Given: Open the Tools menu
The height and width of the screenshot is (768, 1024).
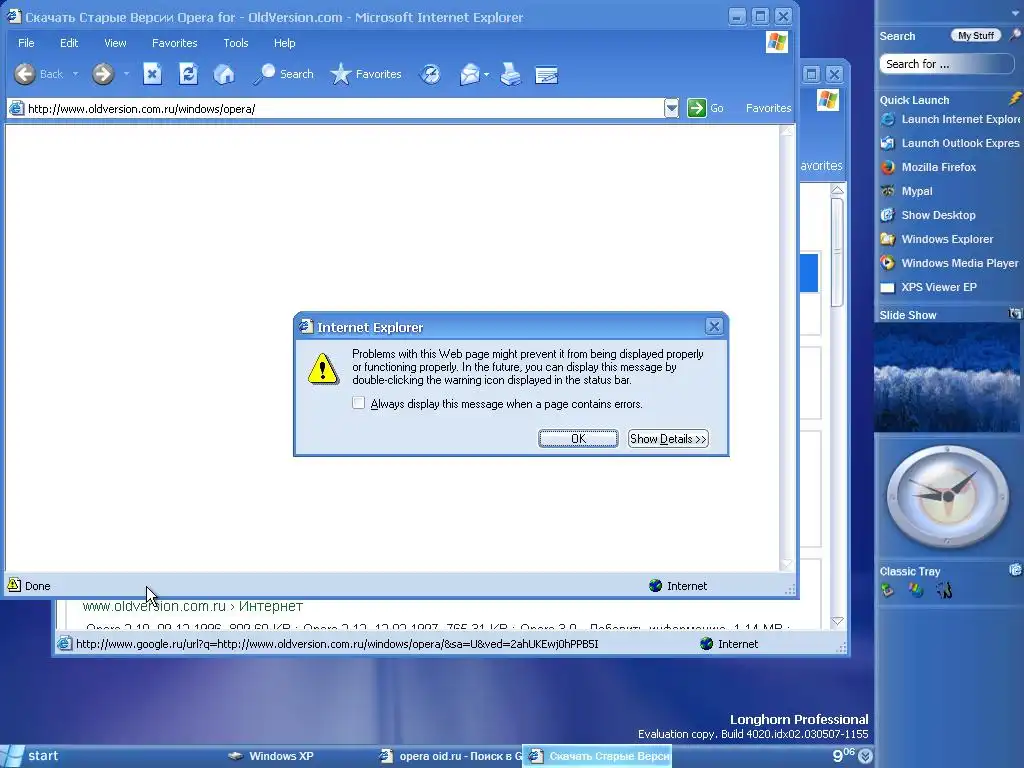Looking at the screenshot, I should pos(236,43).
